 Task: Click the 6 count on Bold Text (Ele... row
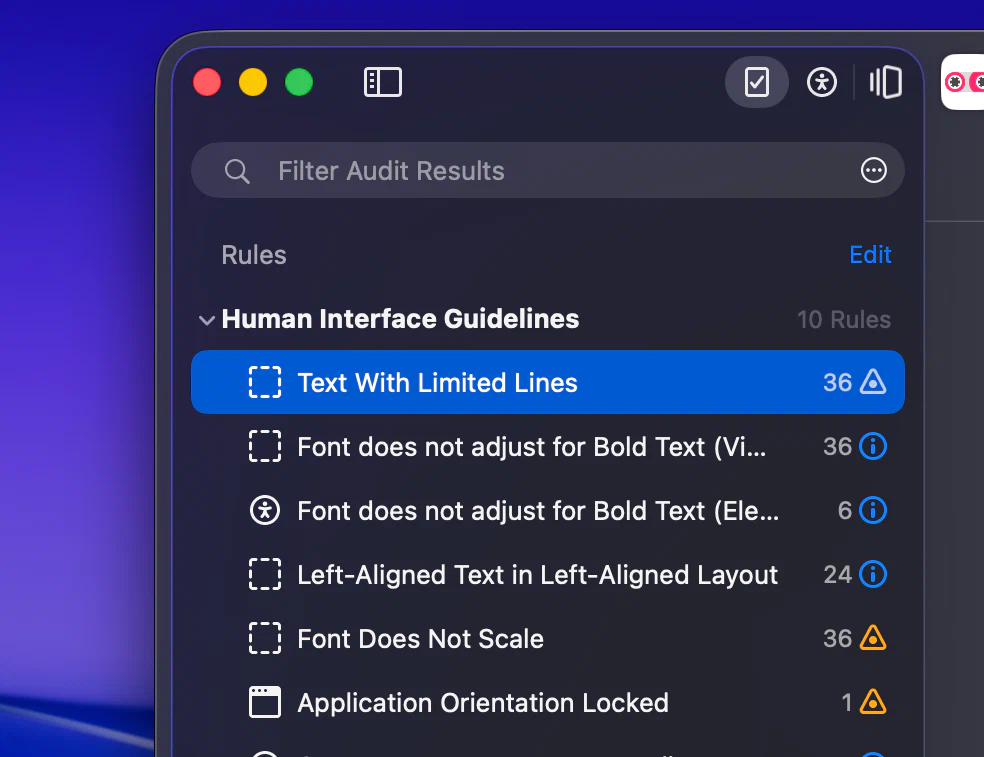[845, 510]
